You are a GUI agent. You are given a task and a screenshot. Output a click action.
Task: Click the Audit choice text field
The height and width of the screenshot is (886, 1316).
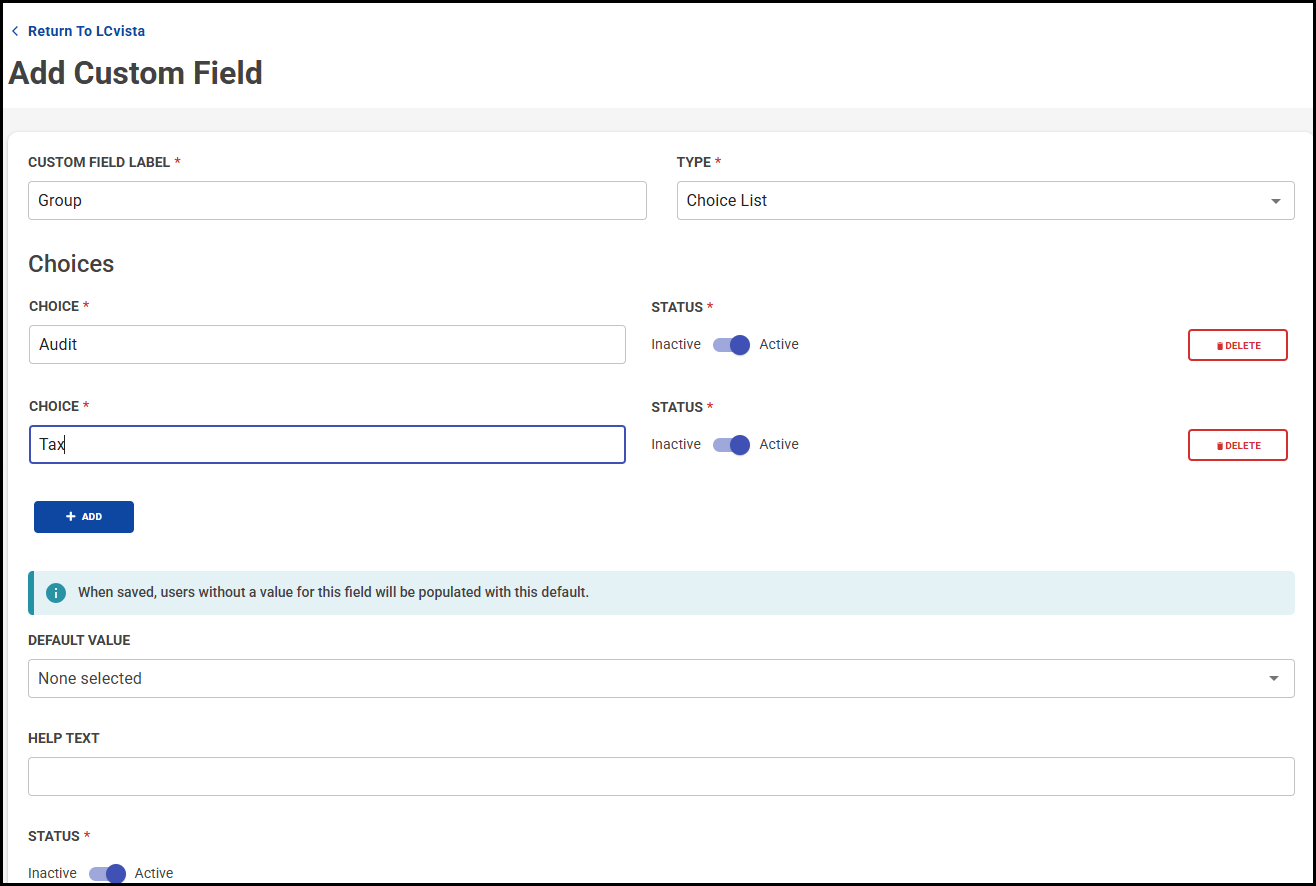327,345
